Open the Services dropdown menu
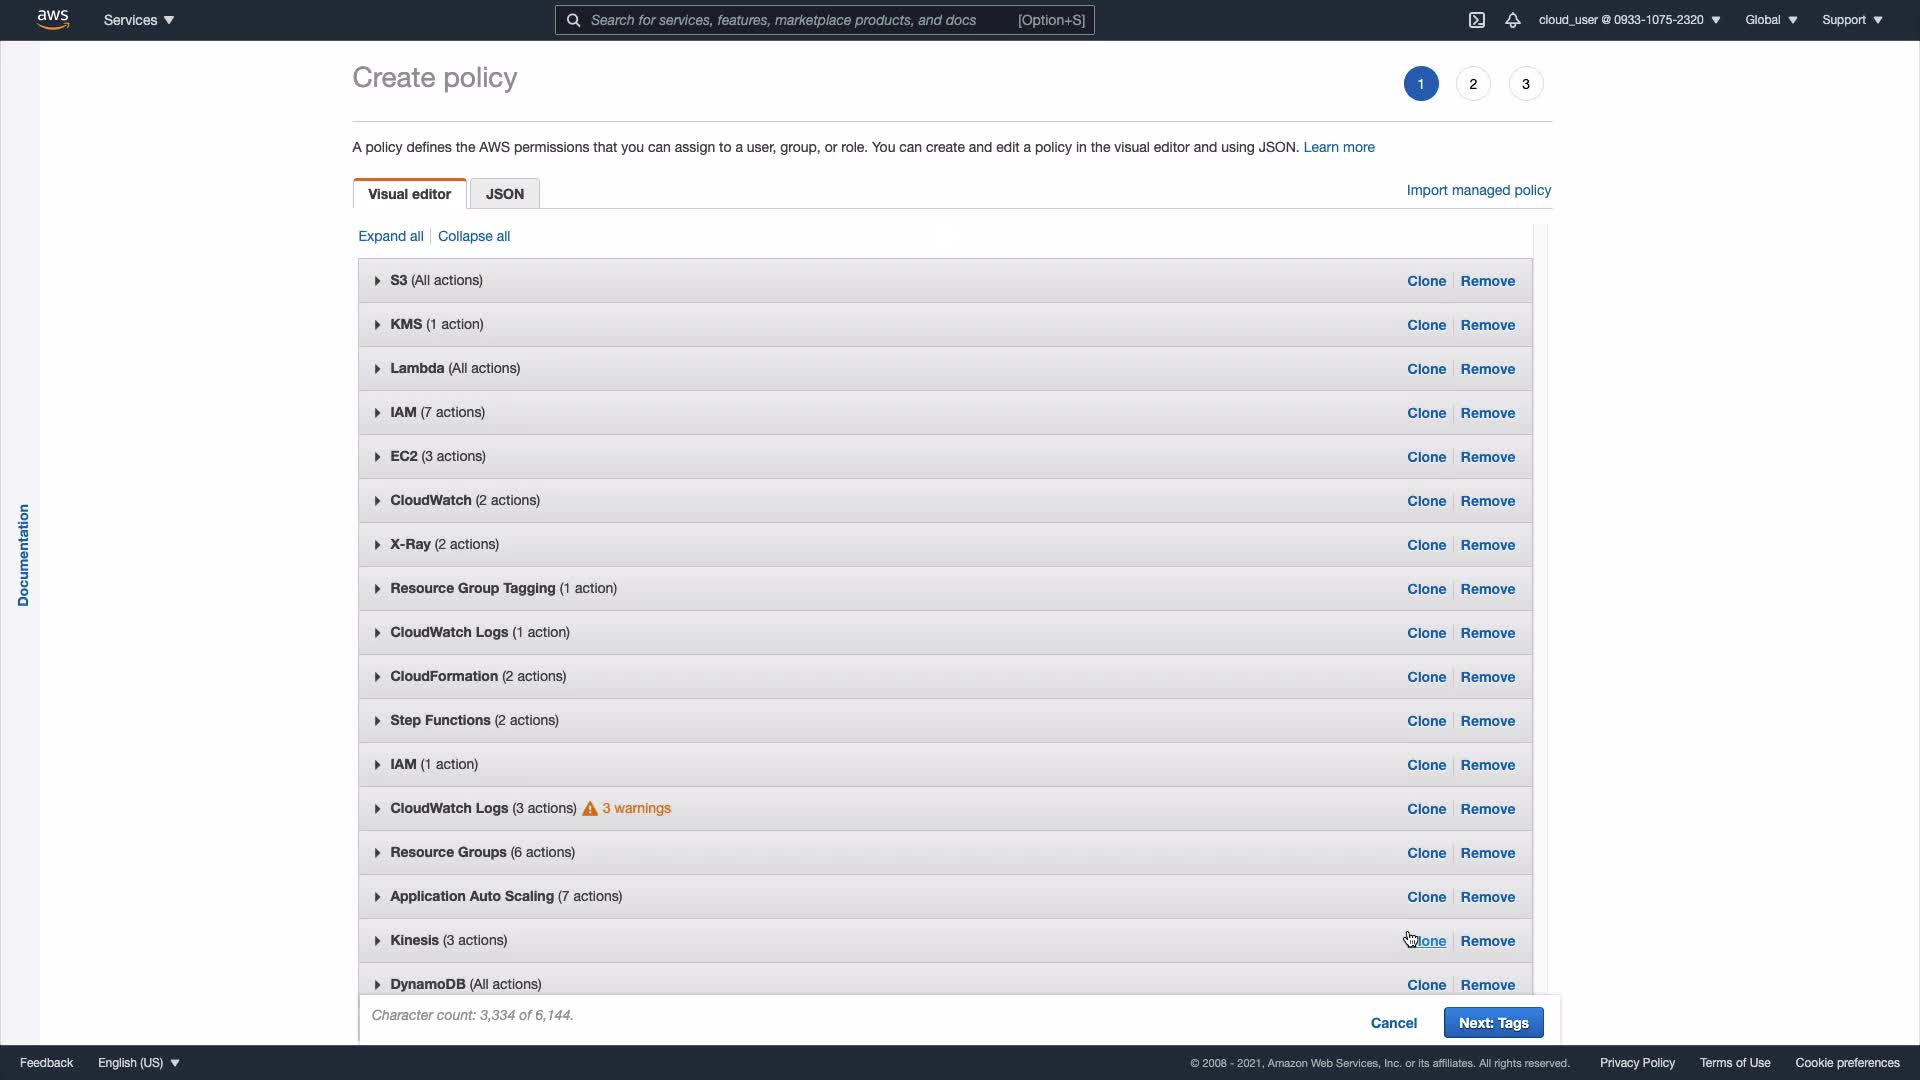1920x1080 pixels. pyautogui.click(x=139, y=20)
